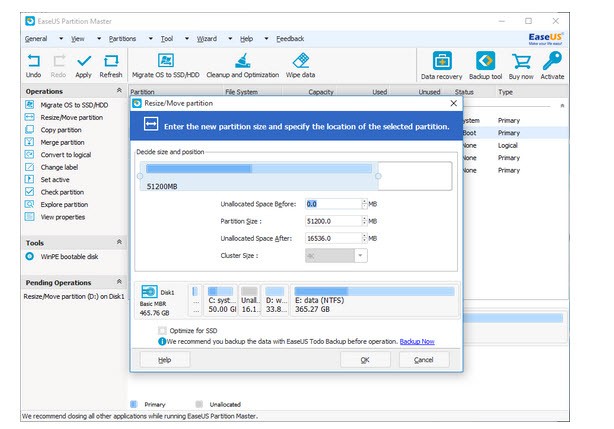Click the Disk1 drive icon in dialog
This screenshot has width=614, height=429.
[149, 292]
